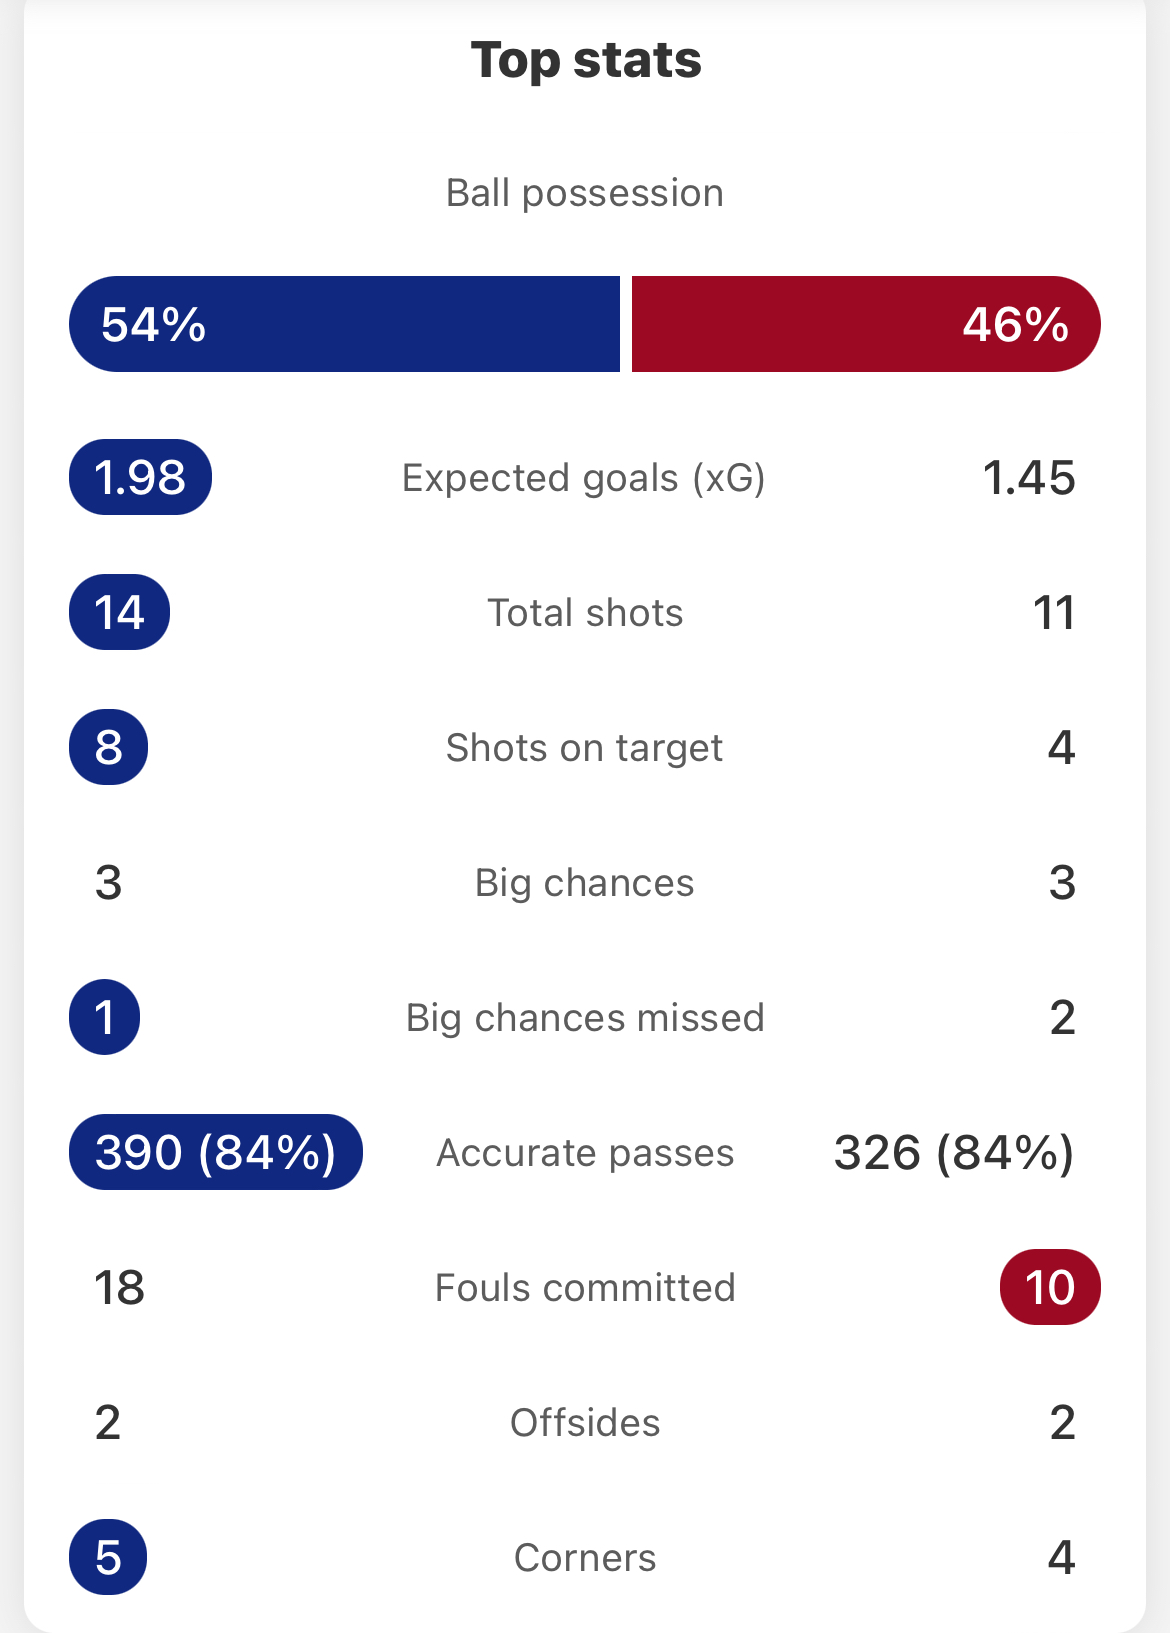This screenshot has height=1633, width=1170.
Task: Tap the red 10 fouls badge
Action: [1050, 1287]
